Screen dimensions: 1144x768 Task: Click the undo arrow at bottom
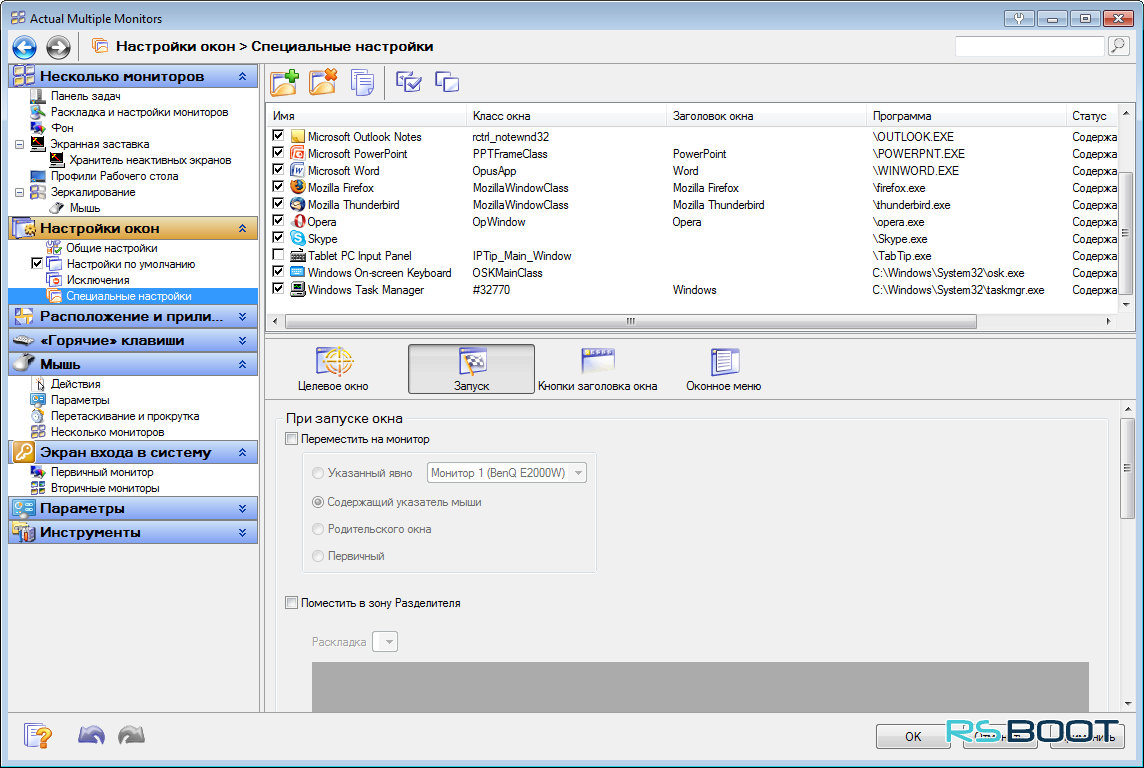[91, 735]
